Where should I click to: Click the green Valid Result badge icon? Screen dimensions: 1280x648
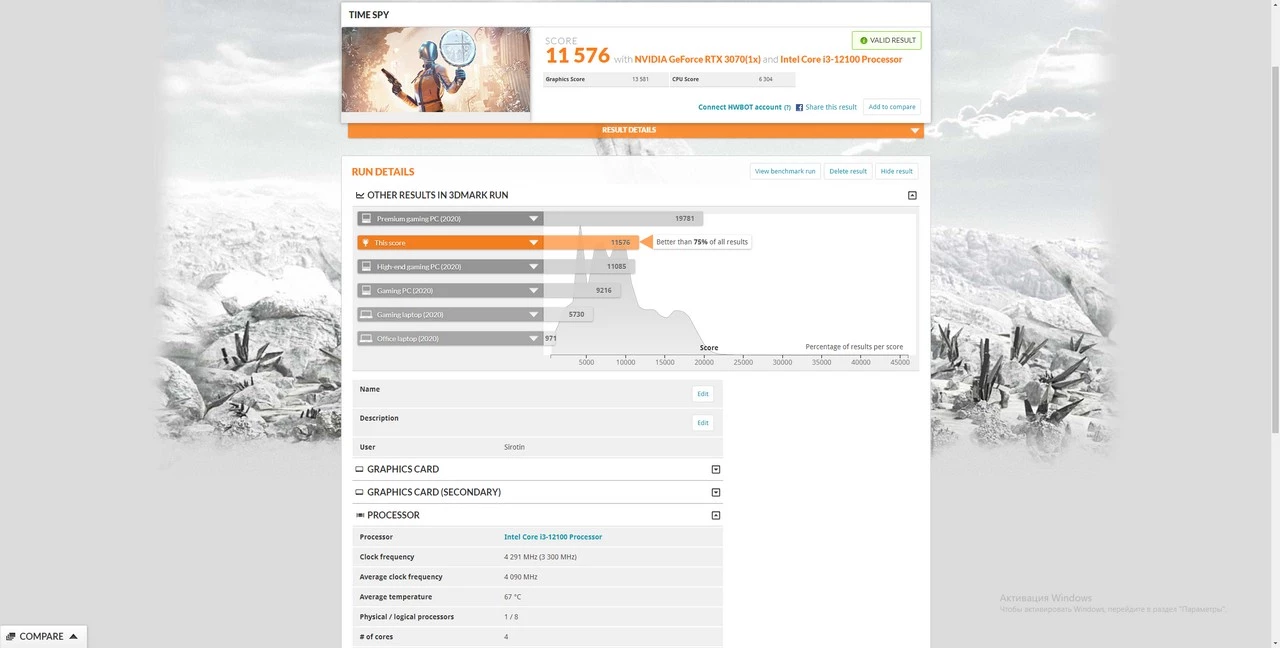pos(864,41)
